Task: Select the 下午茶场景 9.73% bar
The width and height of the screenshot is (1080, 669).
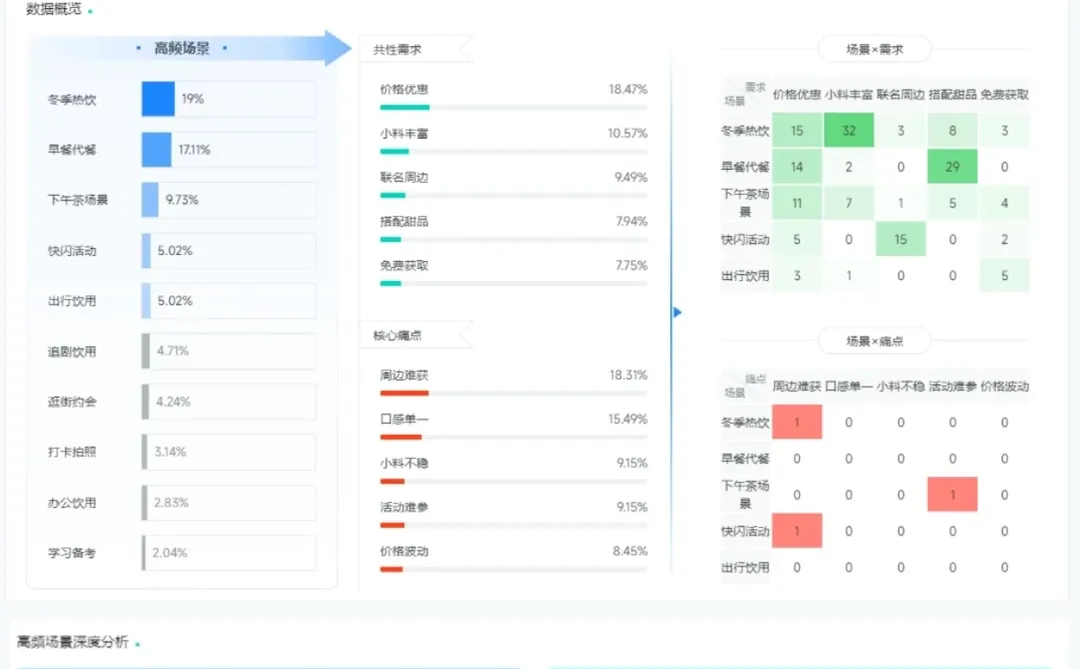Action: pyautogui.click(x=150, y=200)
